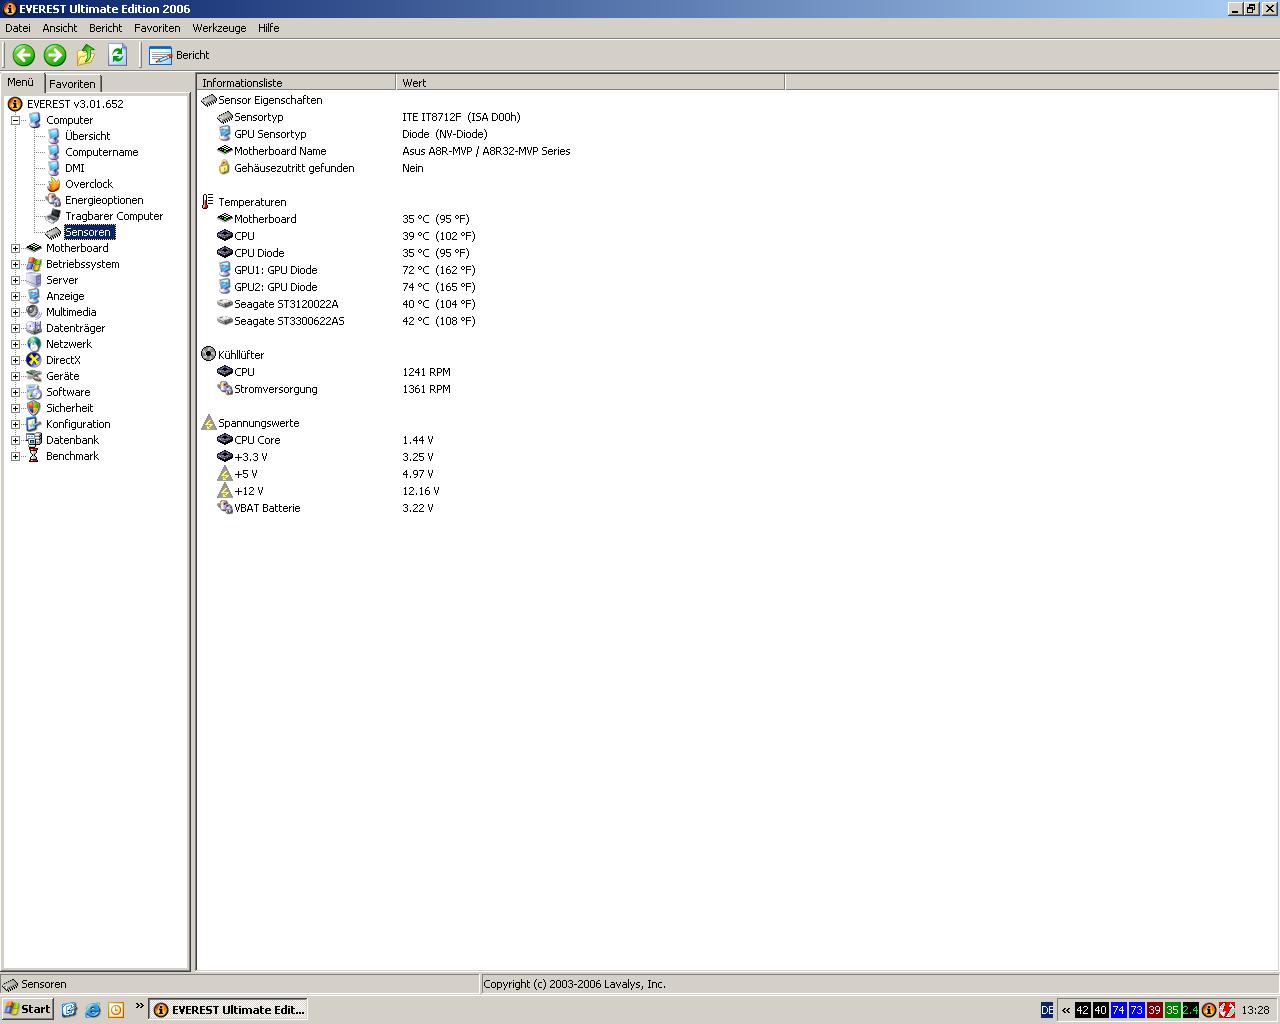Click the Windows Start button
This screenshot has width=1280, height=1024.
[x=28, y=1009]
